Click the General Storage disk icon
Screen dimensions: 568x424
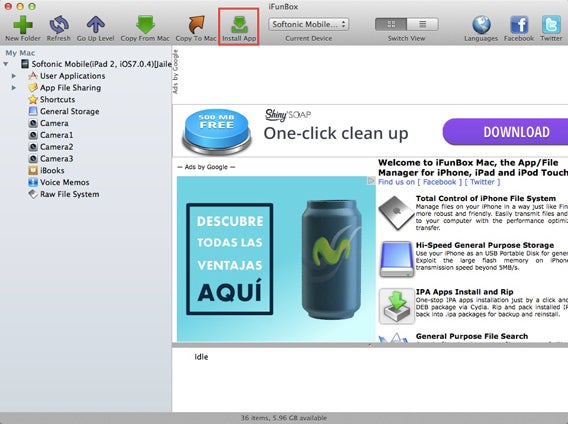pyautogui.click(x=33, y=111)
